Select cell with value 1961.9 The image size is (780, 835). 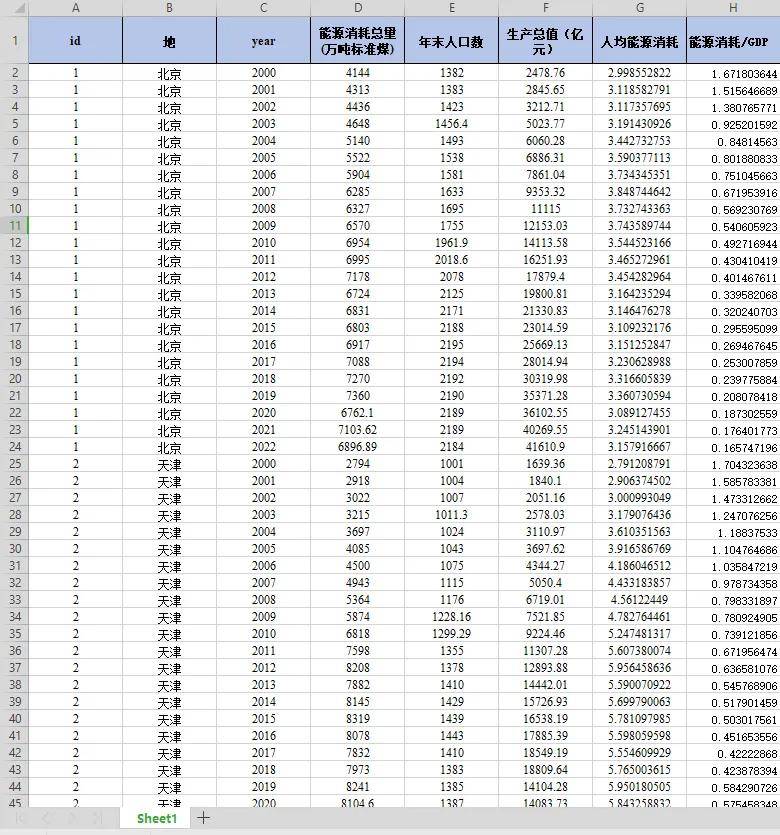(451, 243)
